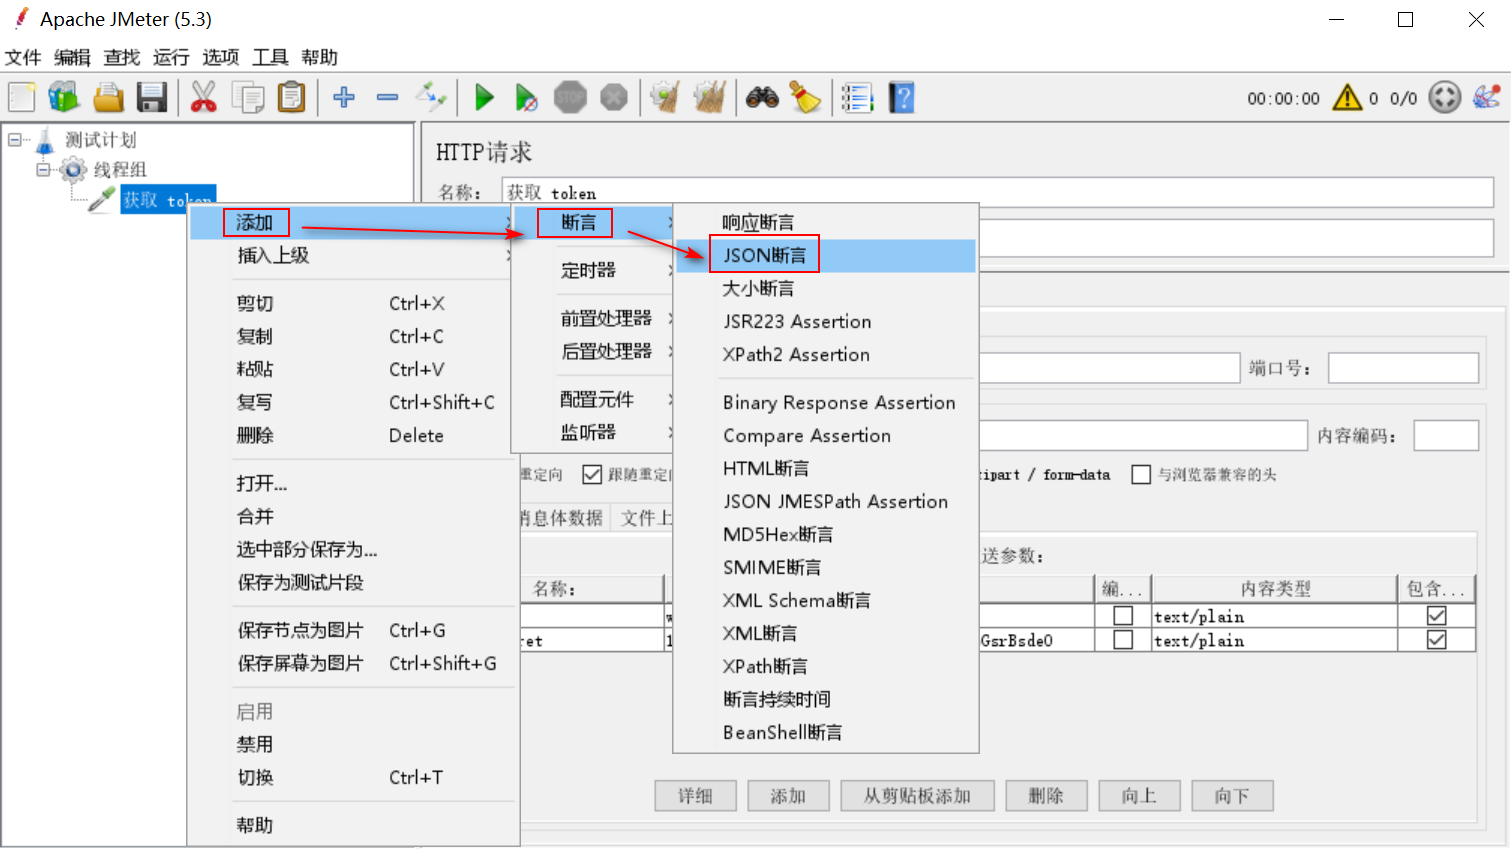Click the yellow warning triangle log icon

pyautogui.click(x=1347, y=97)
